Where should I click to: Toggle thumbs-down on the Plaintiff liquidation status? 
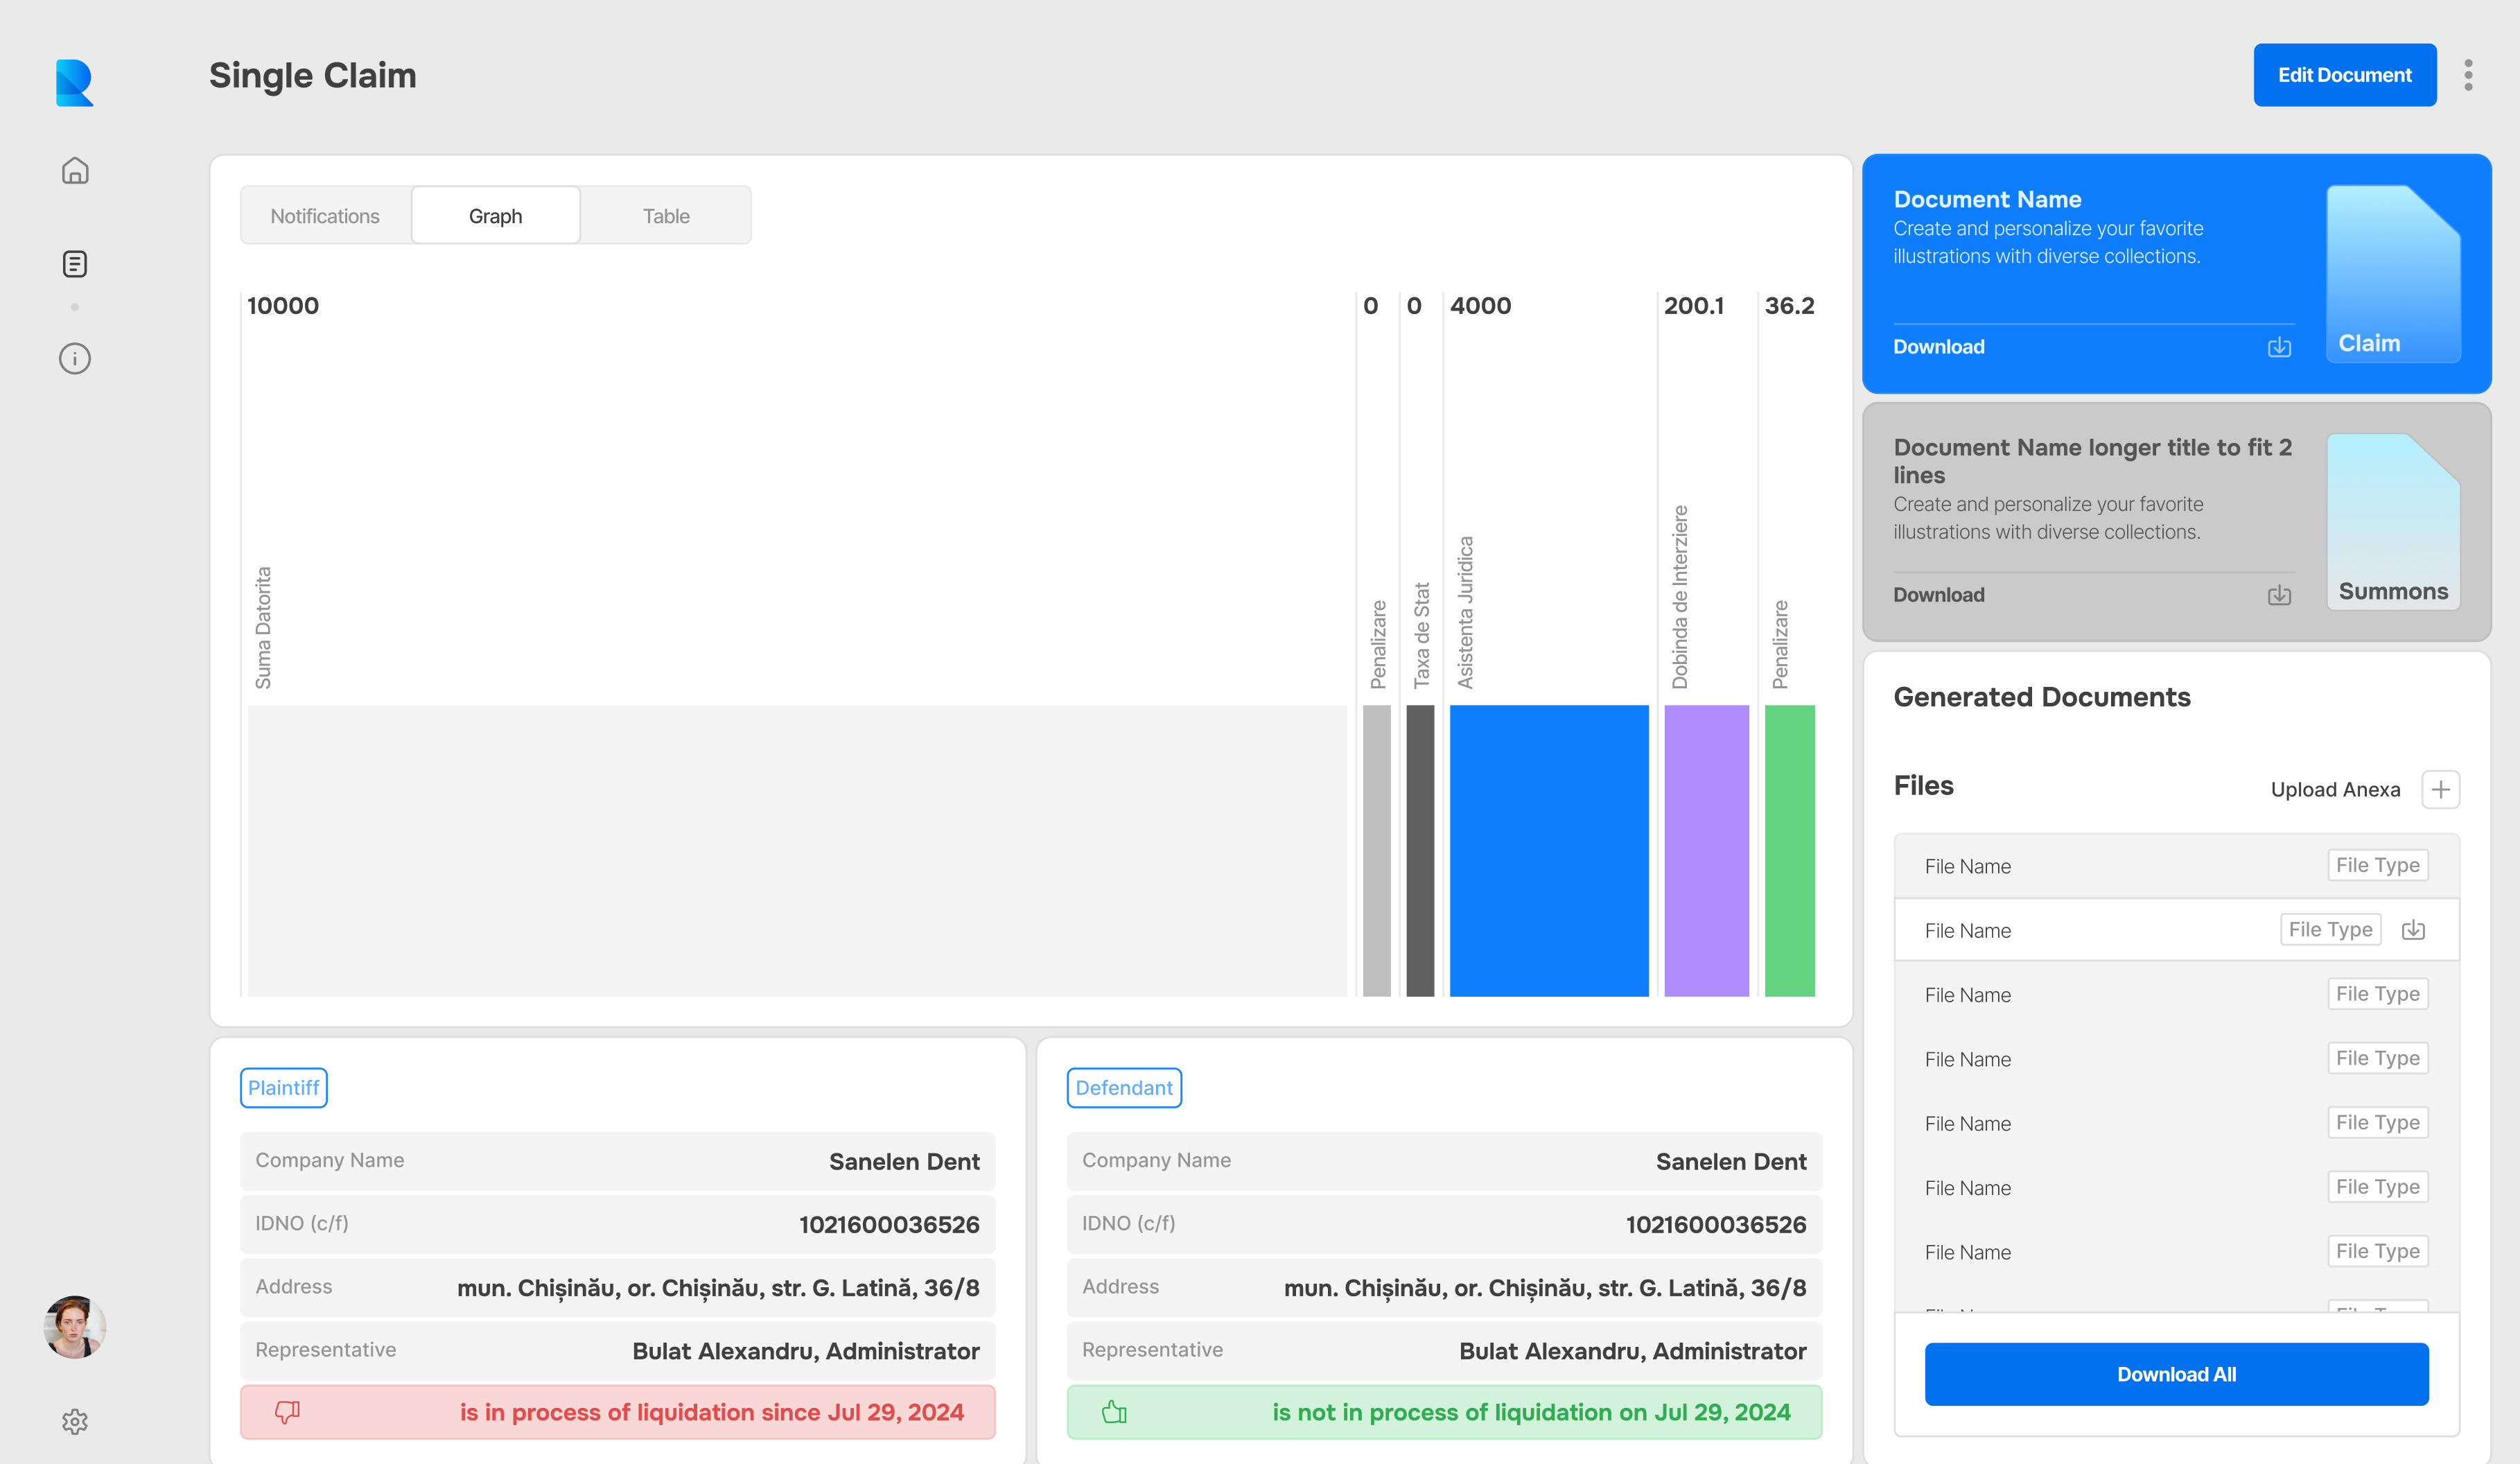point(287,1412)
